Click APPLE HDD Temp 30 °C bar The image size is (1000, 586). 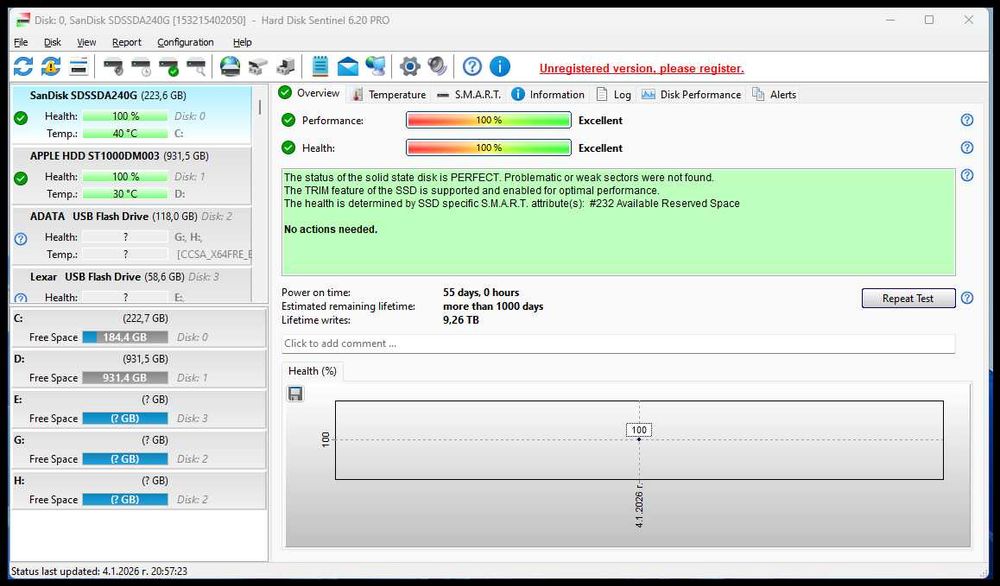coord(125,194)
